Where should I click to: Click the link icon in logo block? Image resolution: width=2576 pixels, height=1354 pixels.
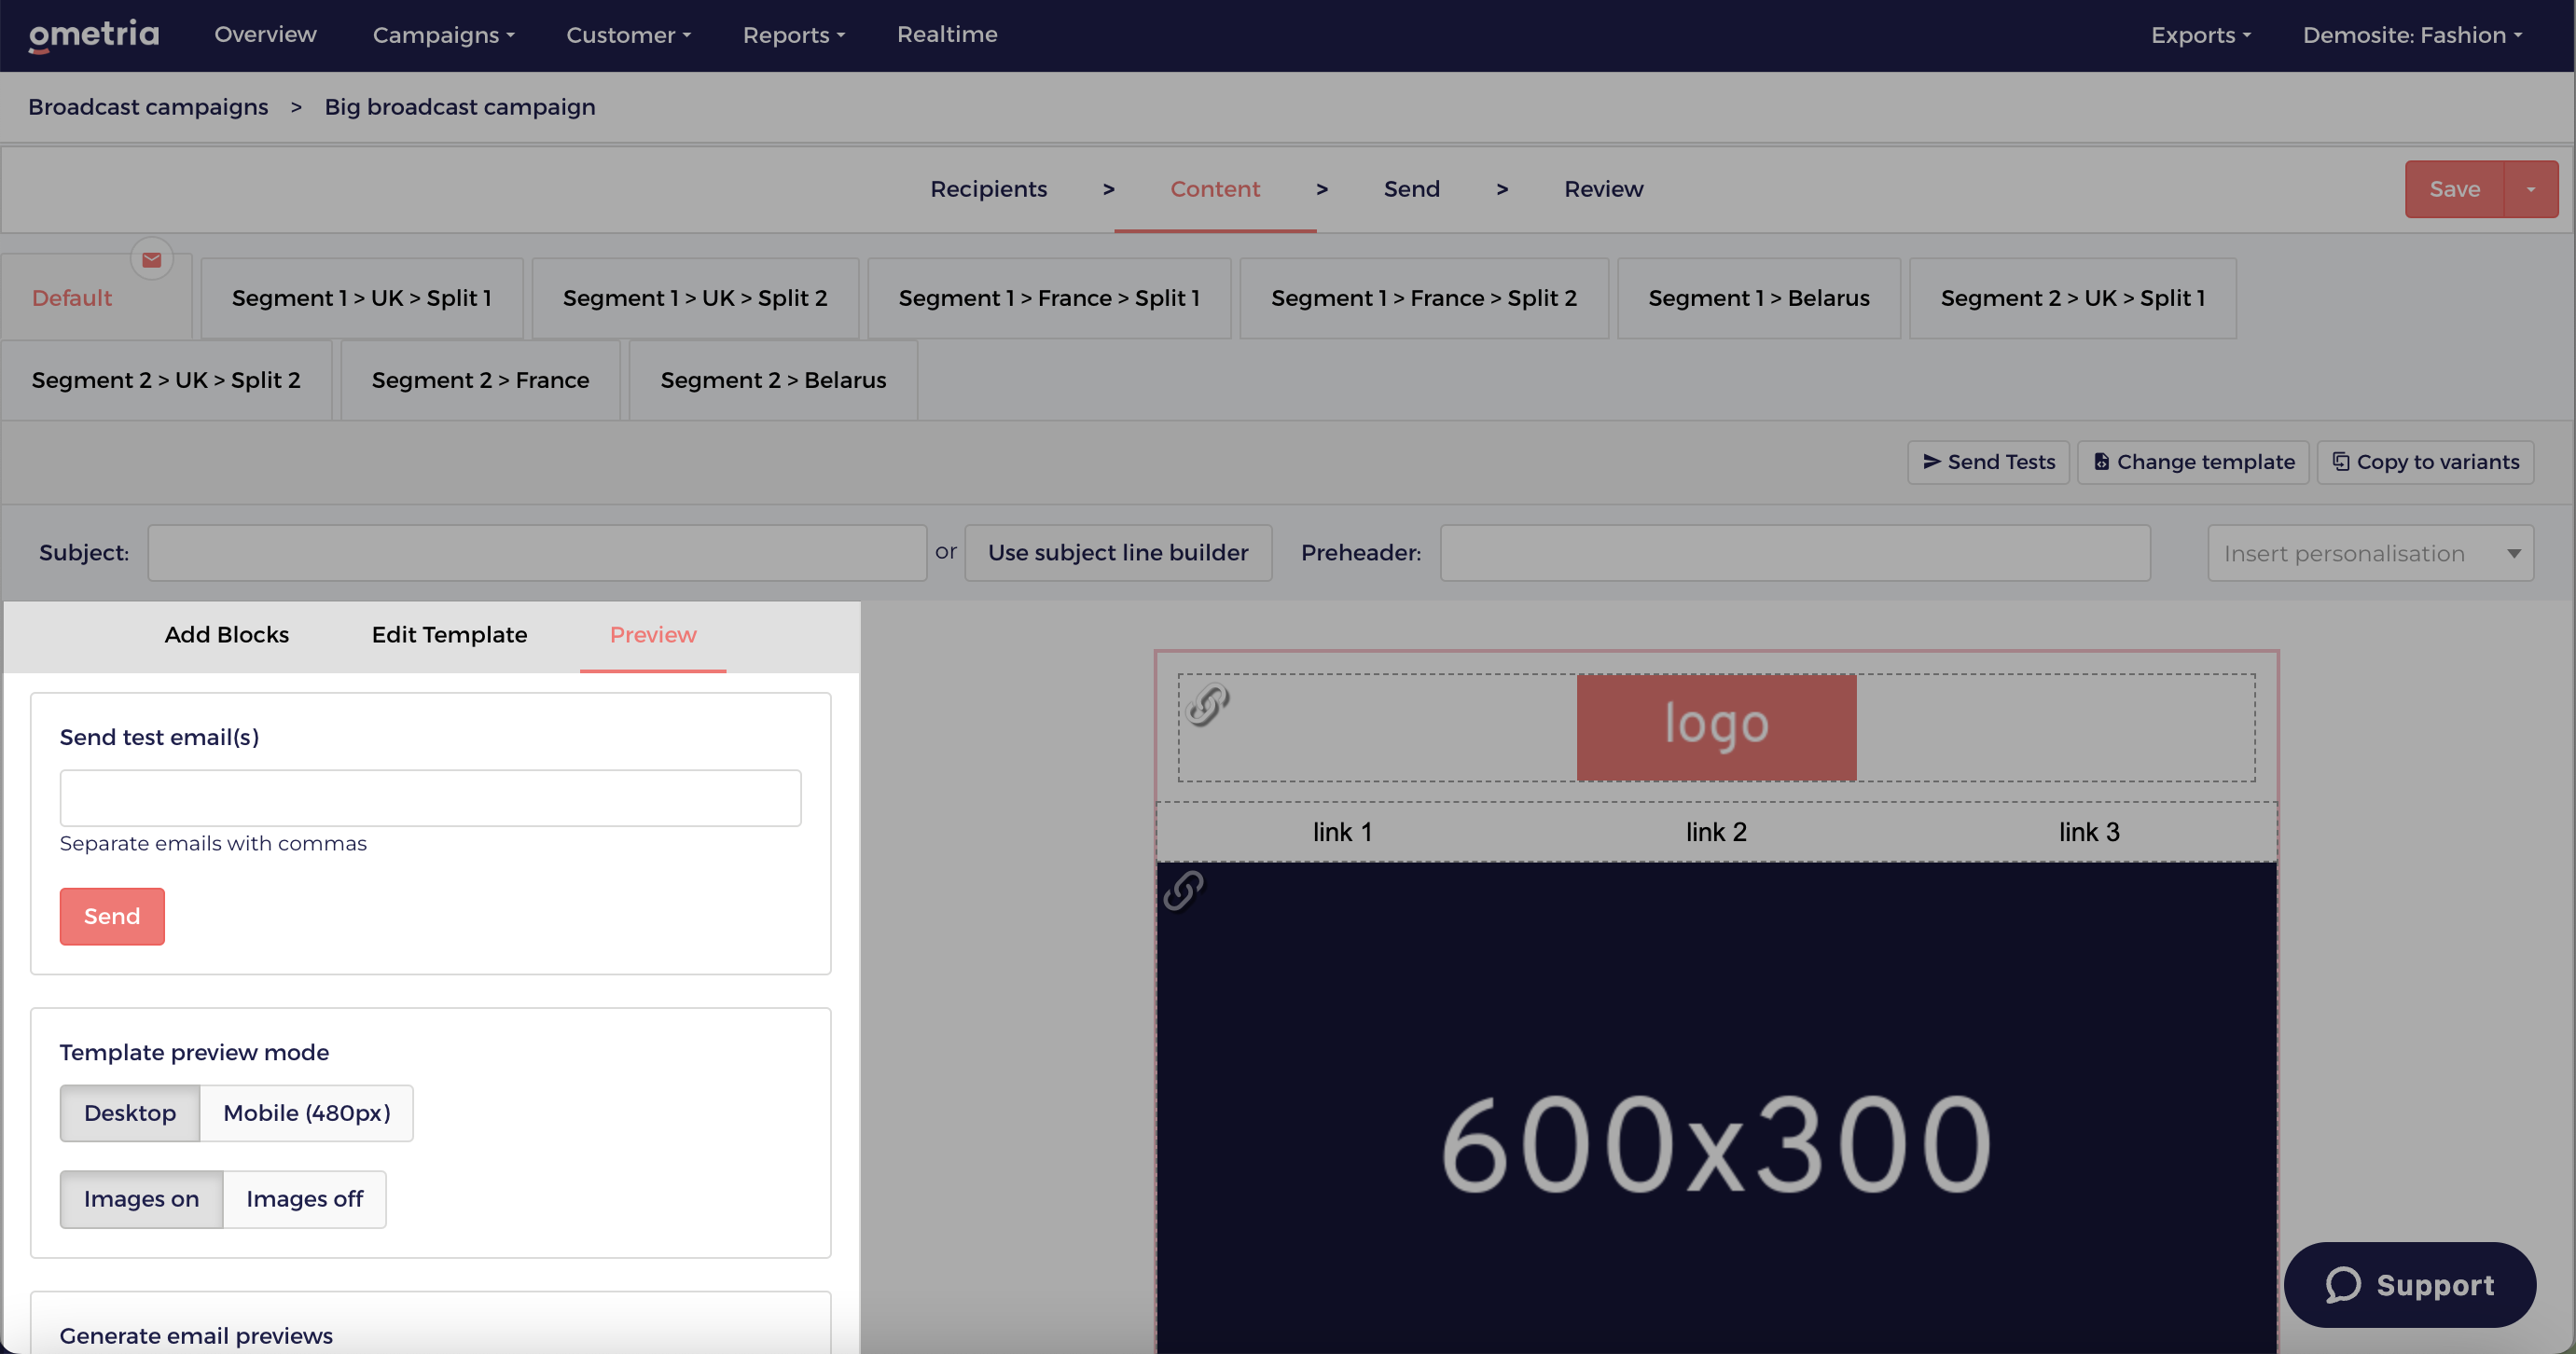coord(1208,705)
